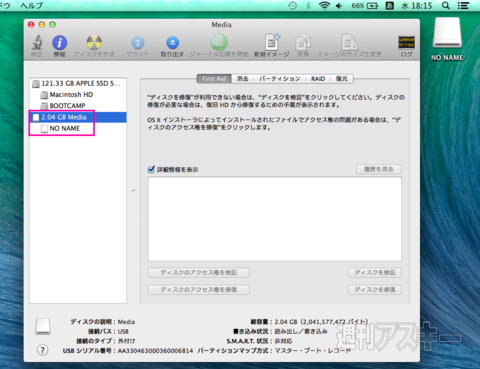Open Spotlight search in menu bar

tap(446, 6)
